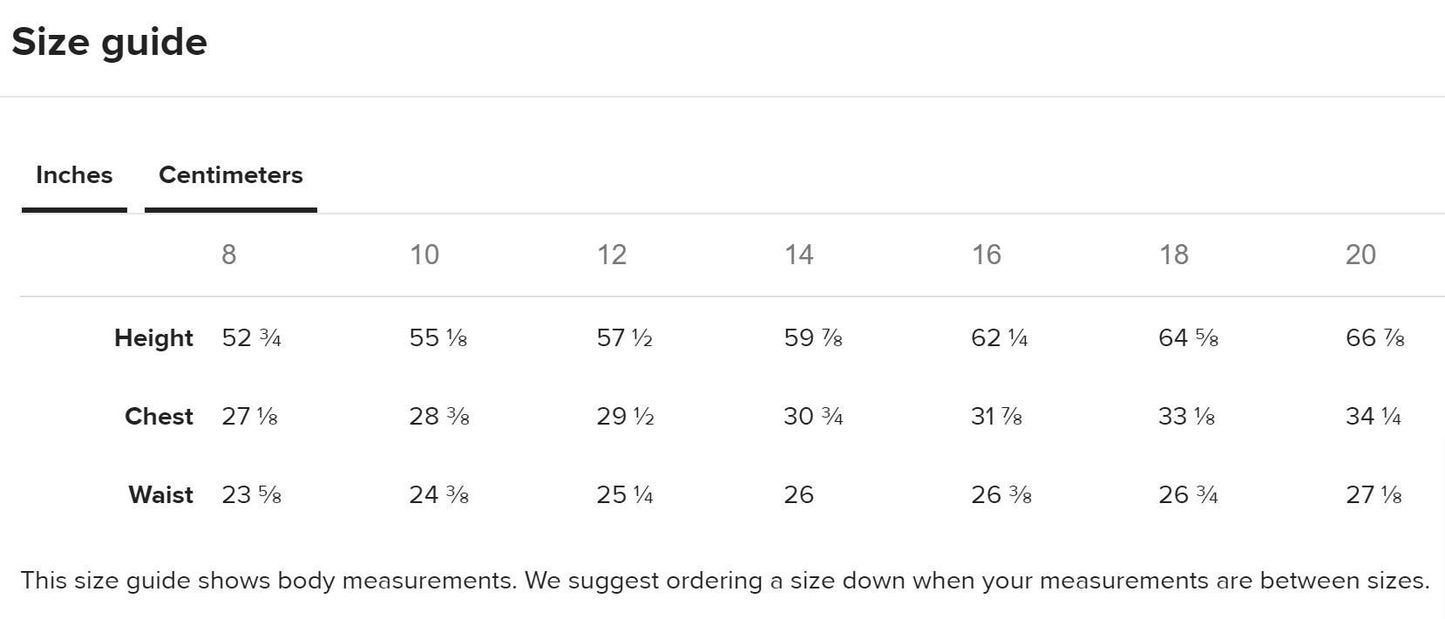
Task: Switch to the Inches tab
Action: (x=74, y=175)
